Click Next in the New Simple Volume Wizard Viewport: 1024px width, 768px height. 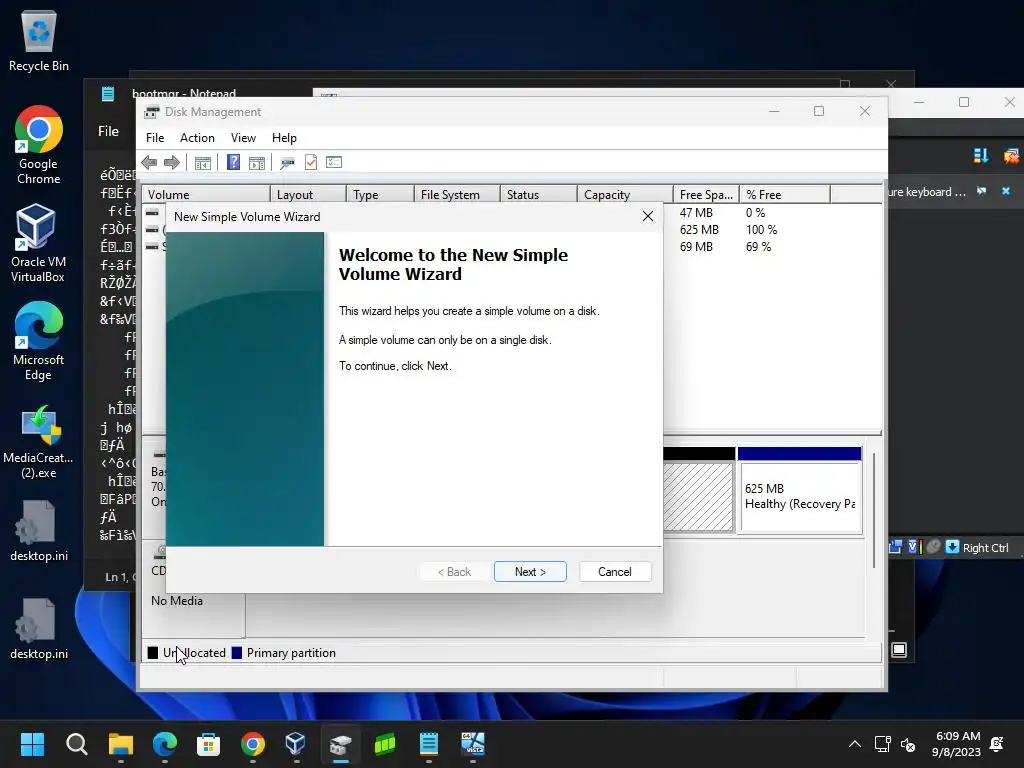coord(530,571)
